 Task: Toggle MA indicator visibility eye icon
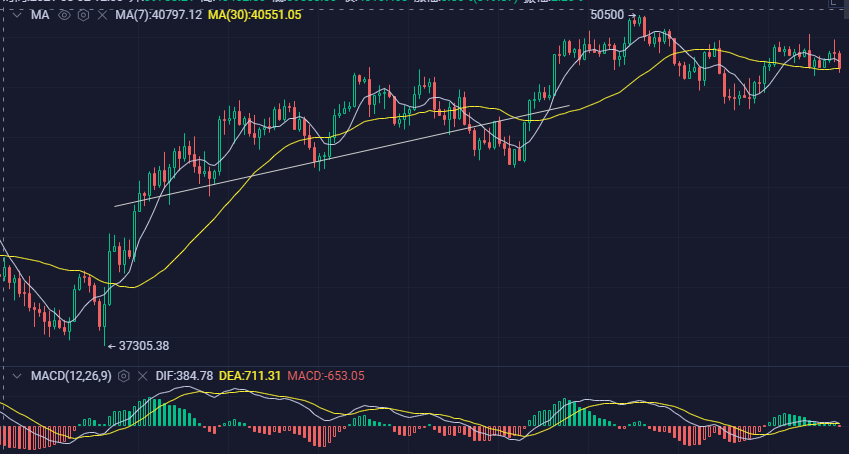point(64,15)
